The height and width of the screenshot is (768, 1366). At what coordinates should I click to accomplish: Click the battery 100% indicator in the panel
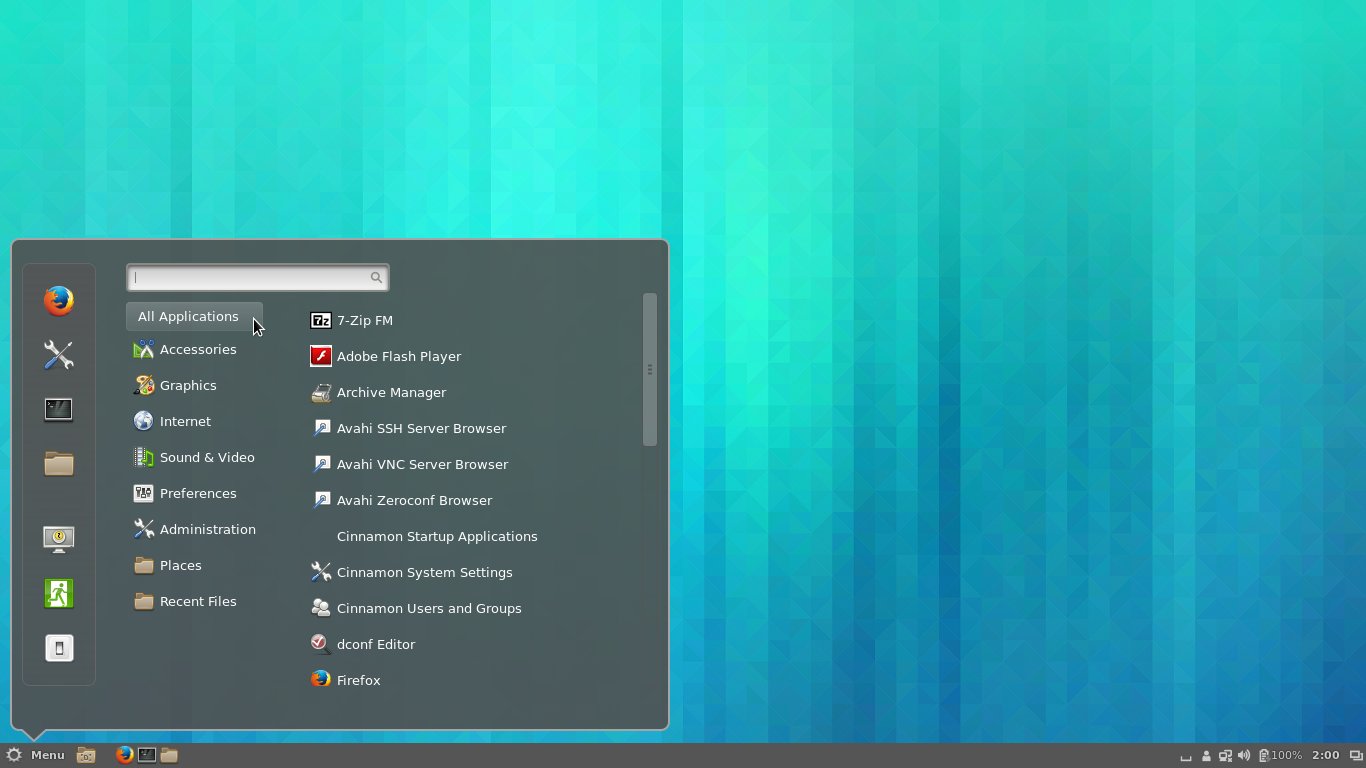click(x=1281, y=756)
